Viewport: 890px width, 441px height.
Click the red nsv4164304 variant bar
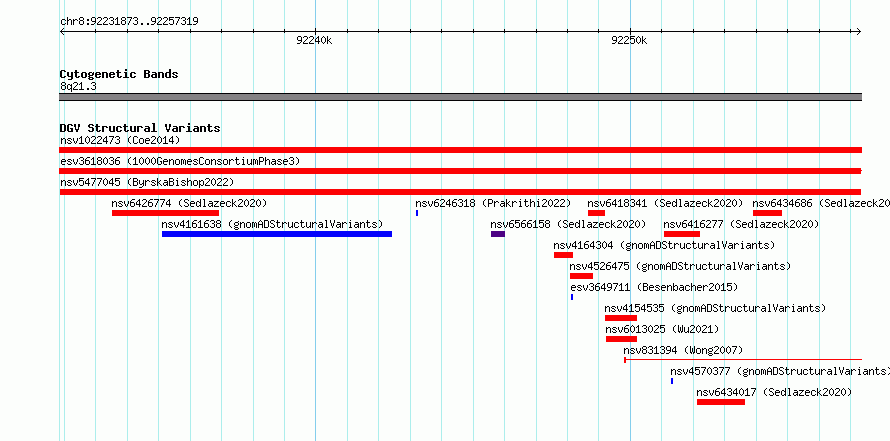point(564,255)
